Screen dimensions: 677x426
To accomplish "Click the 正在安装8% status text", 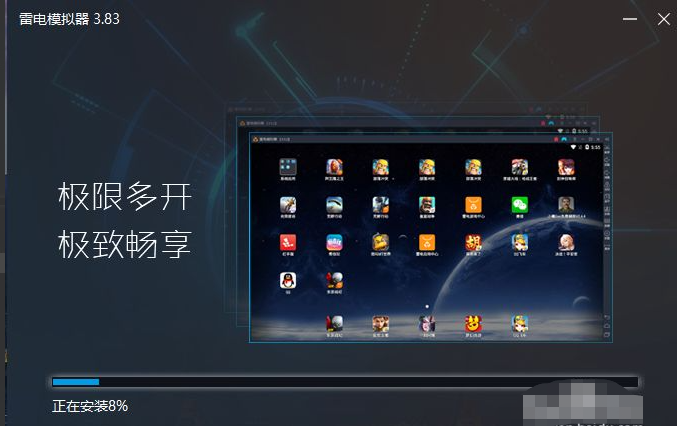I will [90, 406].
